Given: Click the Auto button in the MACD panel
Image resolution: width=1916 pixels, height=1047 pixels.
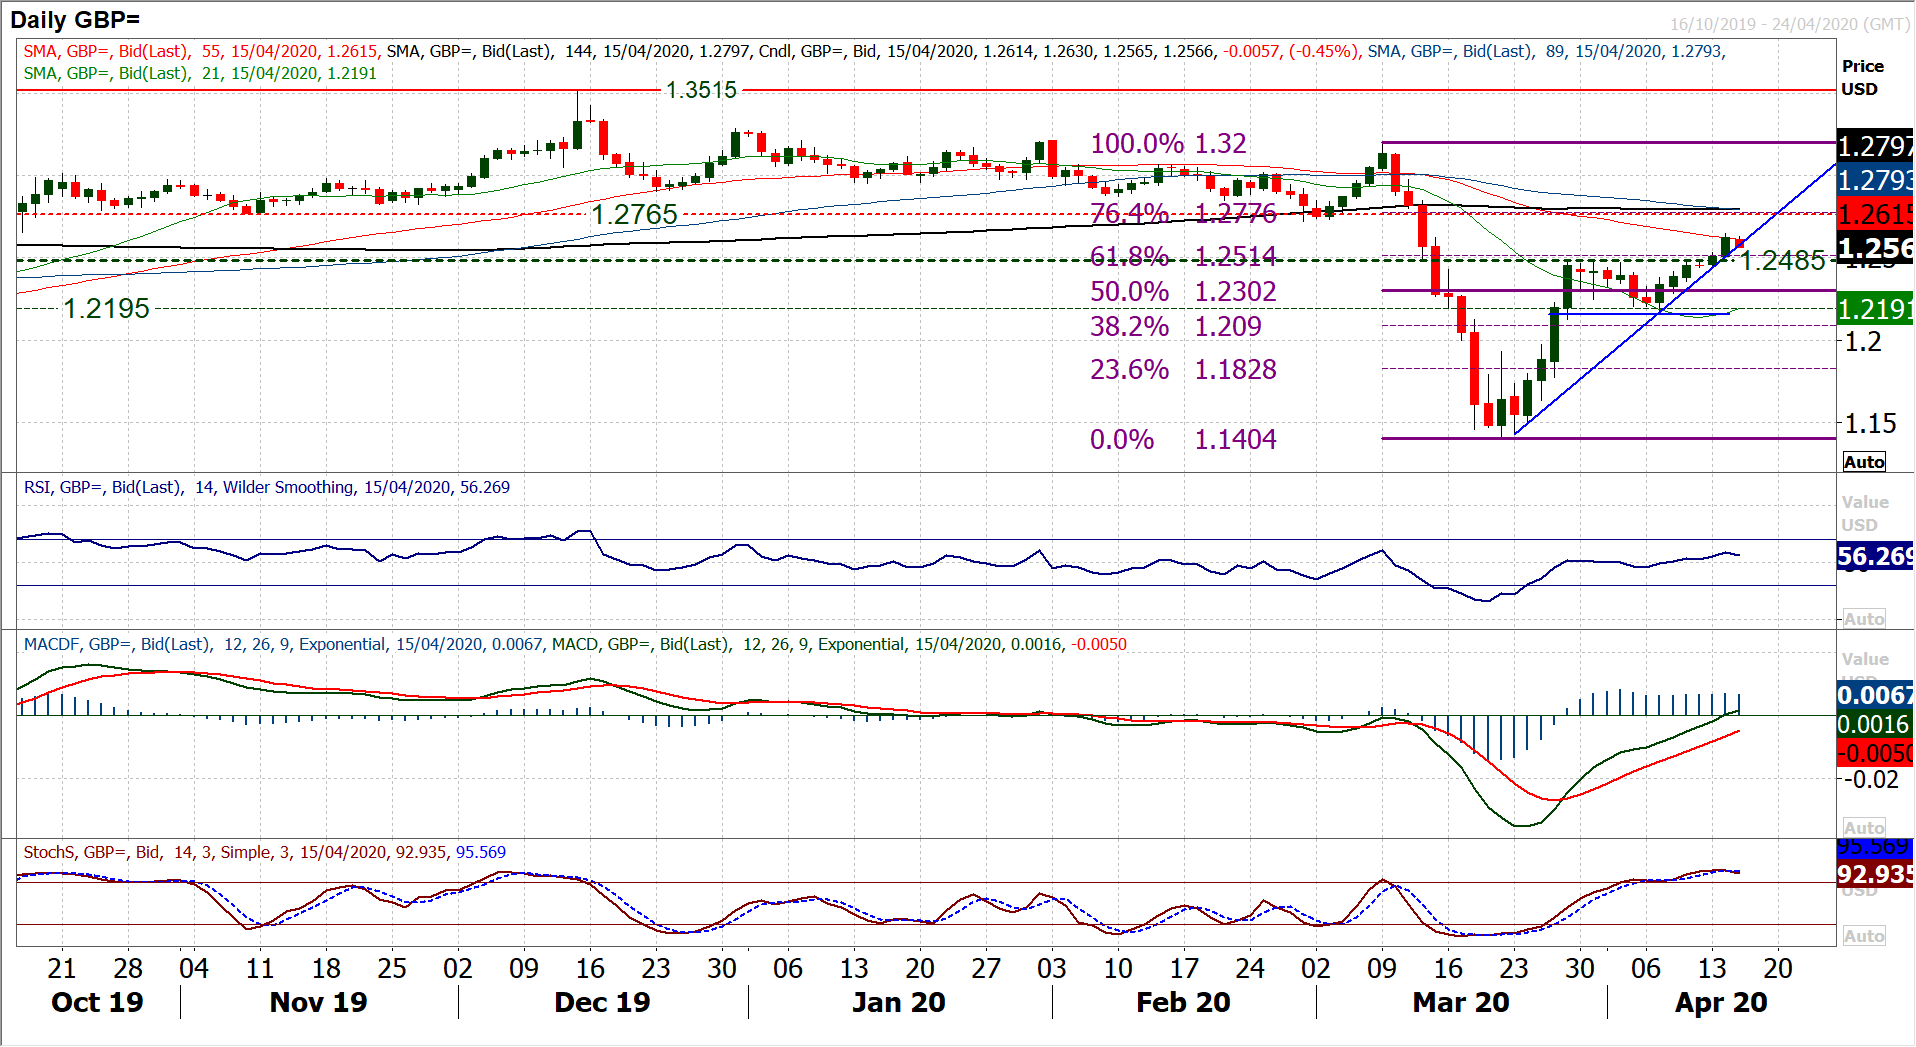Looking at the screenshot, I should (x=1864, y=828).
